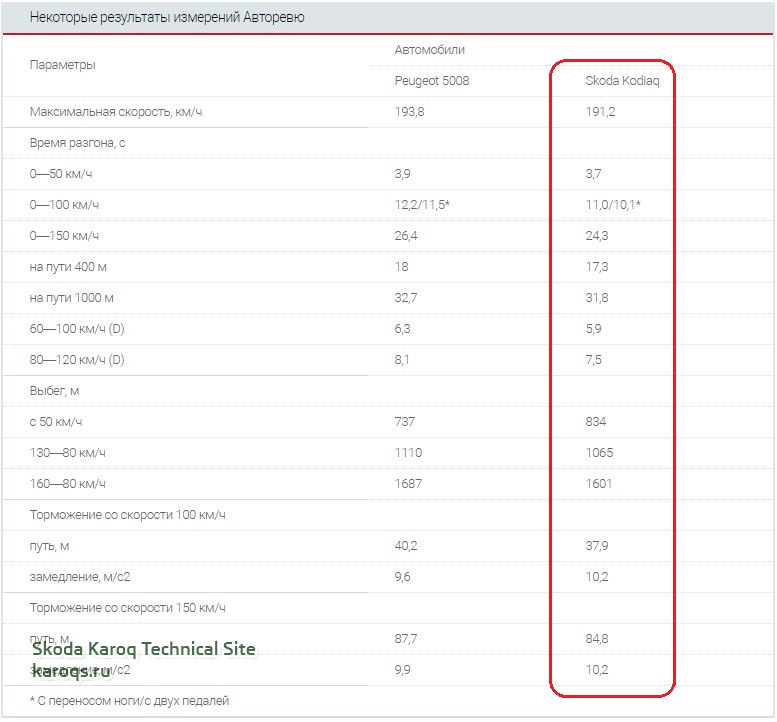Image resolution: width=777 pixels, height=722 pixels.
Task: Select the cell '11,0/10,1*'
Action: (x=613, y=205)
